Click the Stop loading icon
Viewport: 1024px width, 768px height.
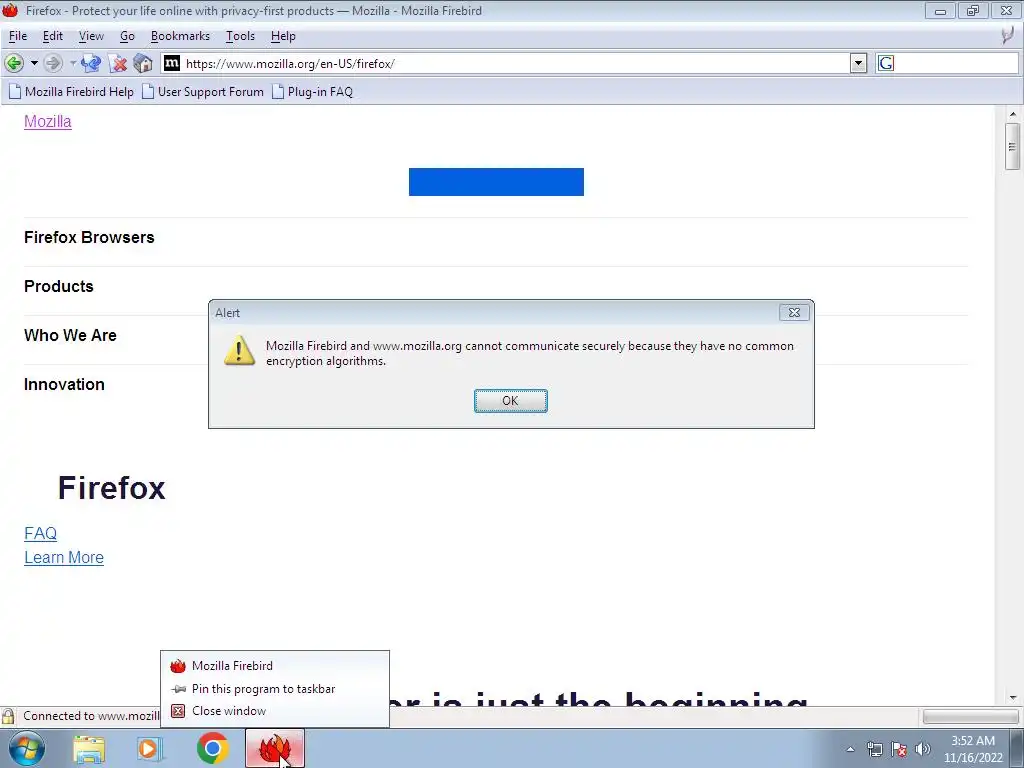click(118, 63)
